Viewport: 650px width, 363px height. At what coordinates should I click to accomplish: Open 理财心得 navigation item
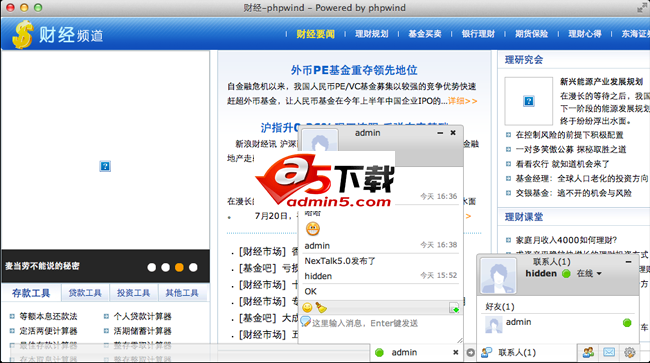[585, 34]
